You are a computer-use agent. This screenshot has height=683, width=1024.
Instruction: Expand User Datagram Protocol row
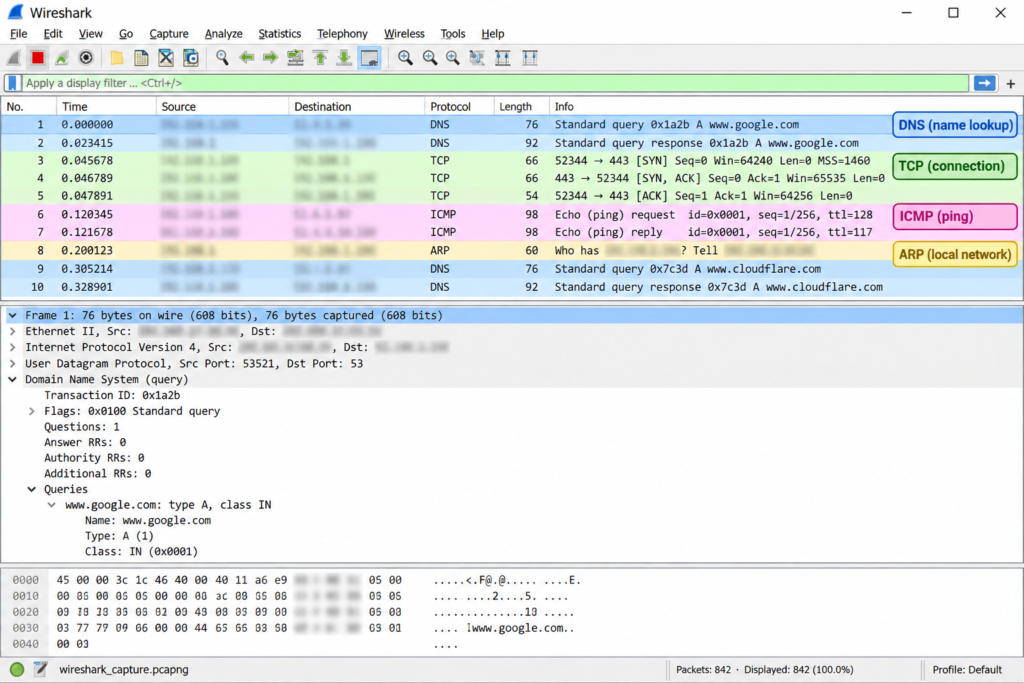tap(12, 364)
